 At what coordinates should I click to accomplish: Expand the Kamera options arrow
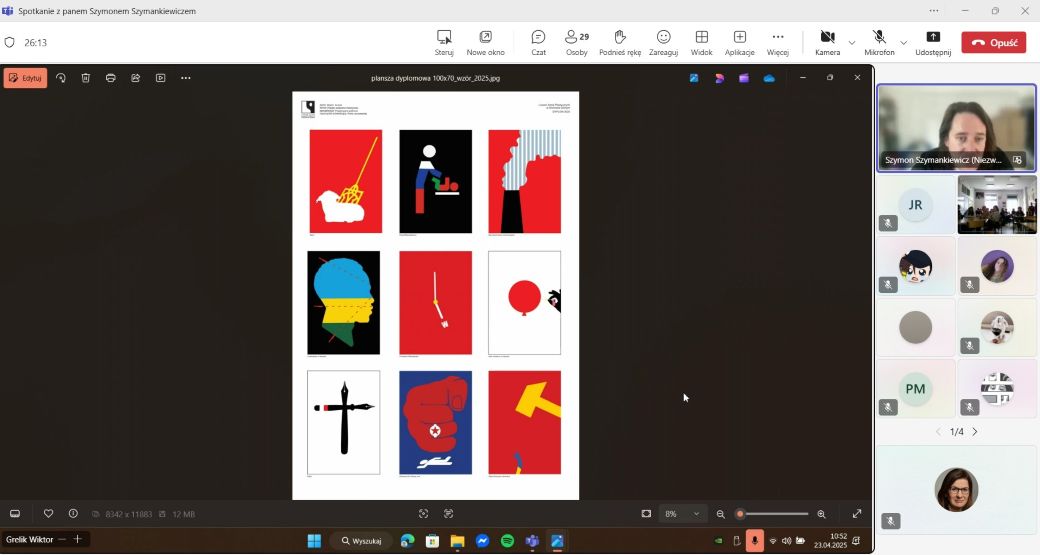852,42
